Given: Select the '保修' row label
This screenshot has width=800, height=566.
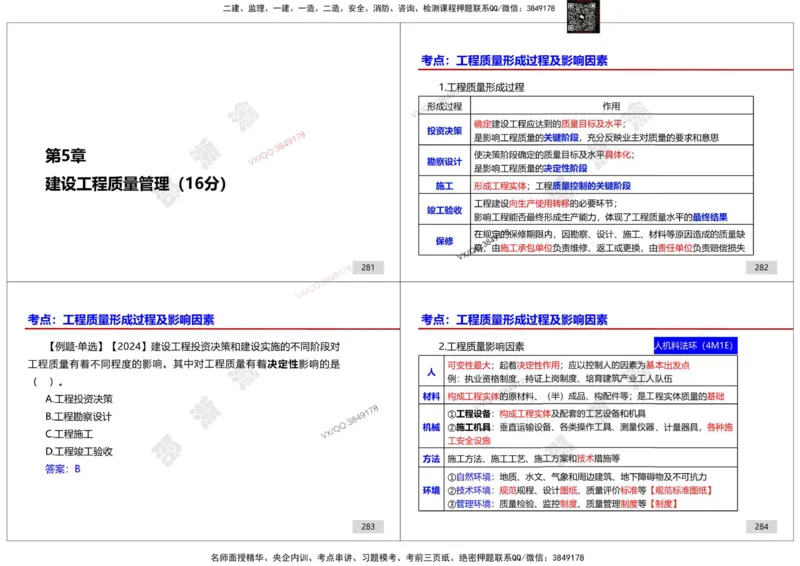Looking at the screenshot, I should click(444, 241).
